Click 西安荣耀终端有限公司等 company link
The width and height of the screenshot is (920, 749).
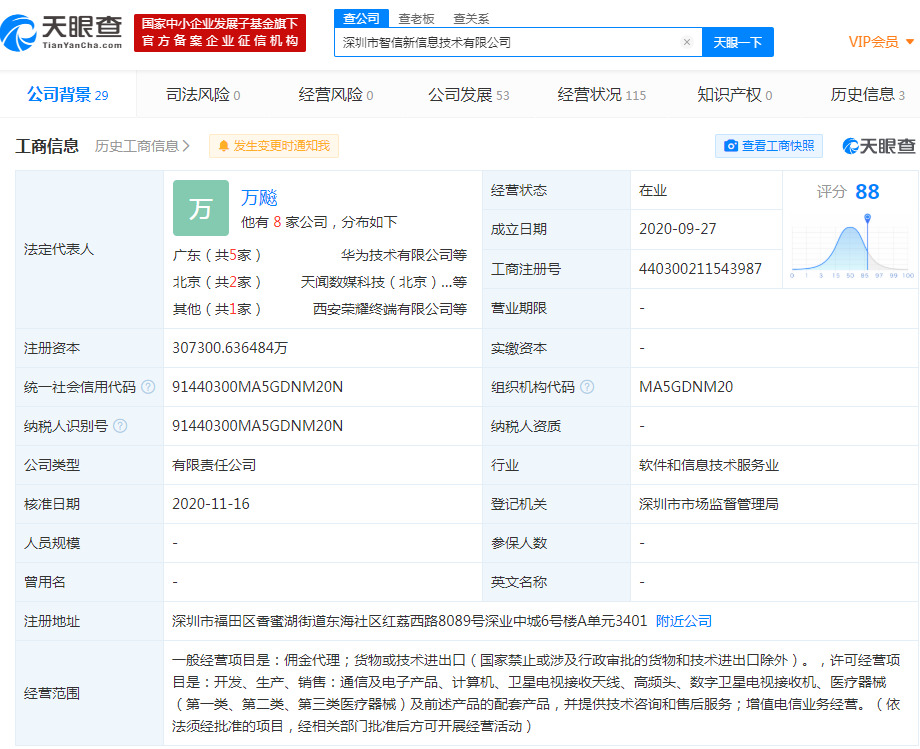tap(390, 309)
